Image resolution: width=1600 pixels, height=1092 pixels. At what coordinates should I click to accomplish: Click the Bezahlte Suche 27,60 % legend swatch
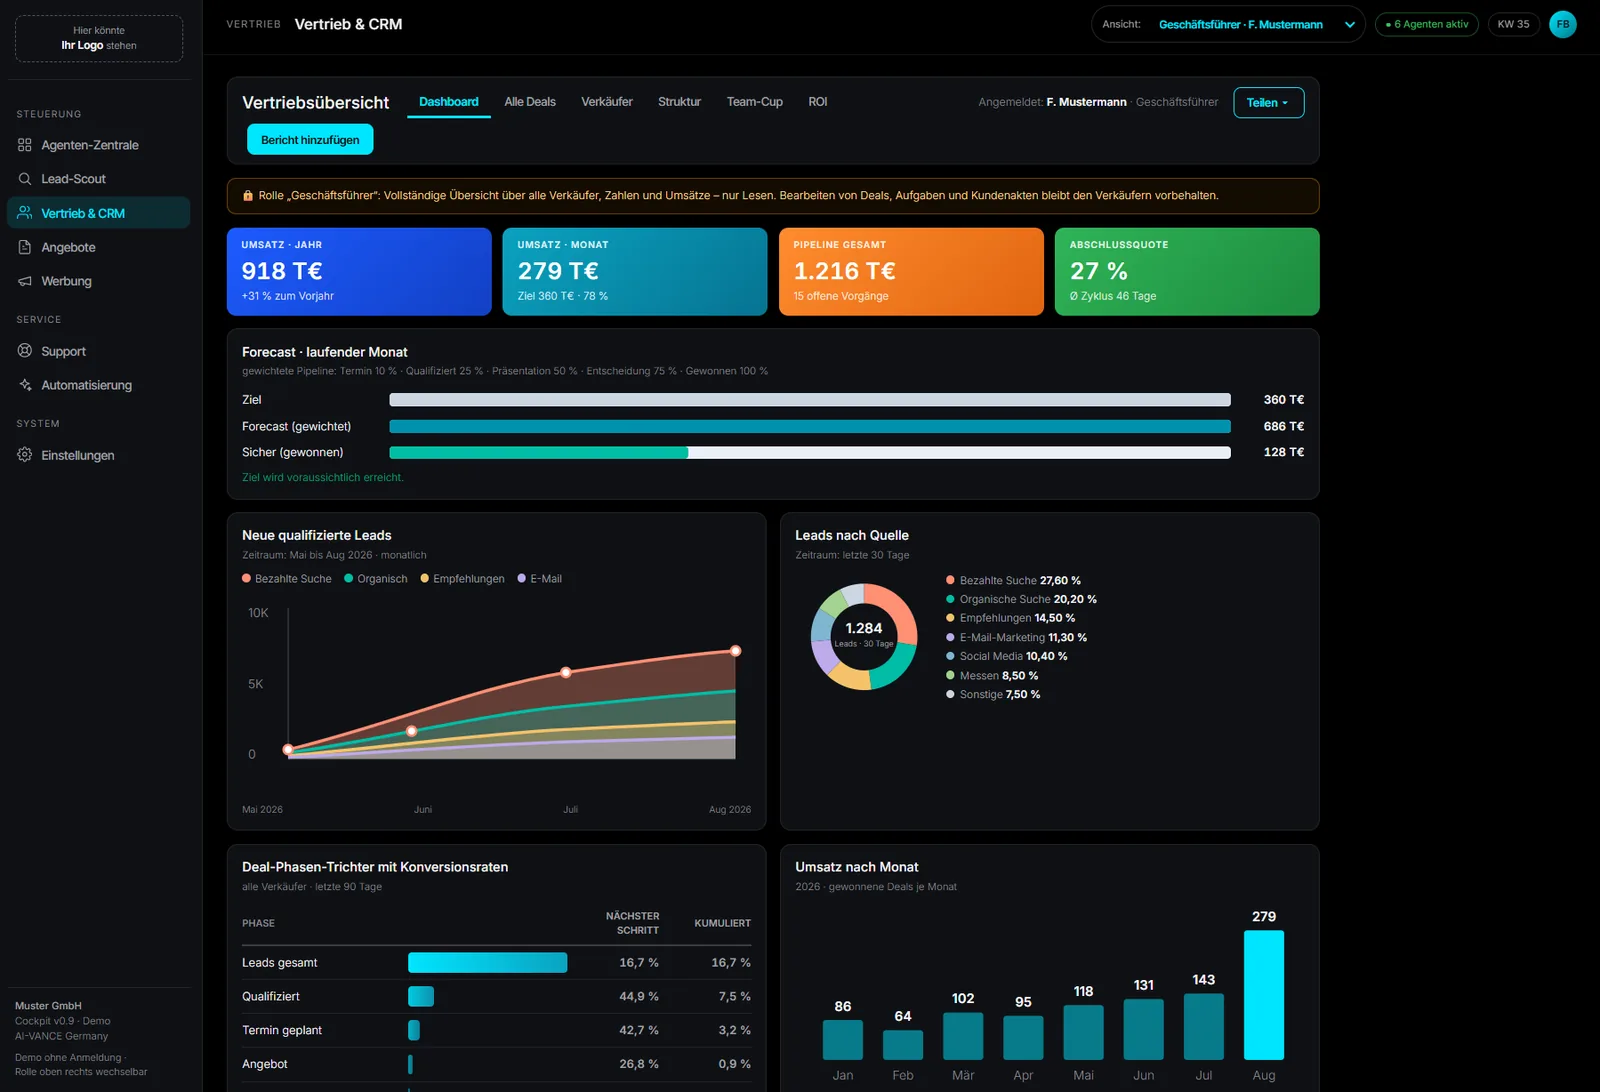[x=950, y=581]
